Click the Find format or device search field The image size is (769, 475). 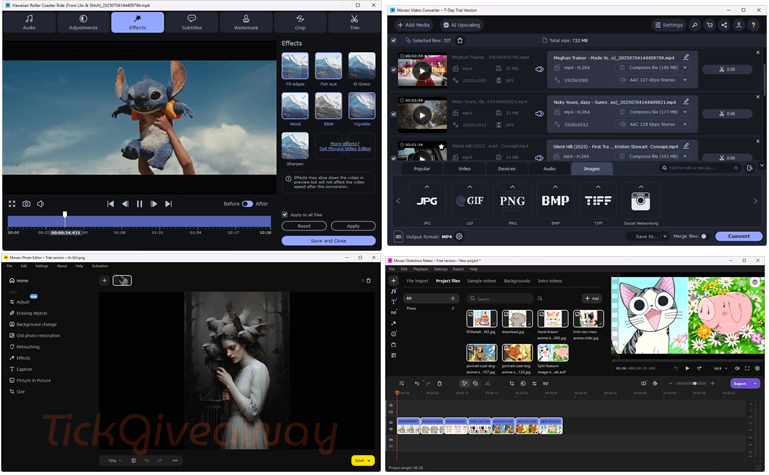coord(699,168)
